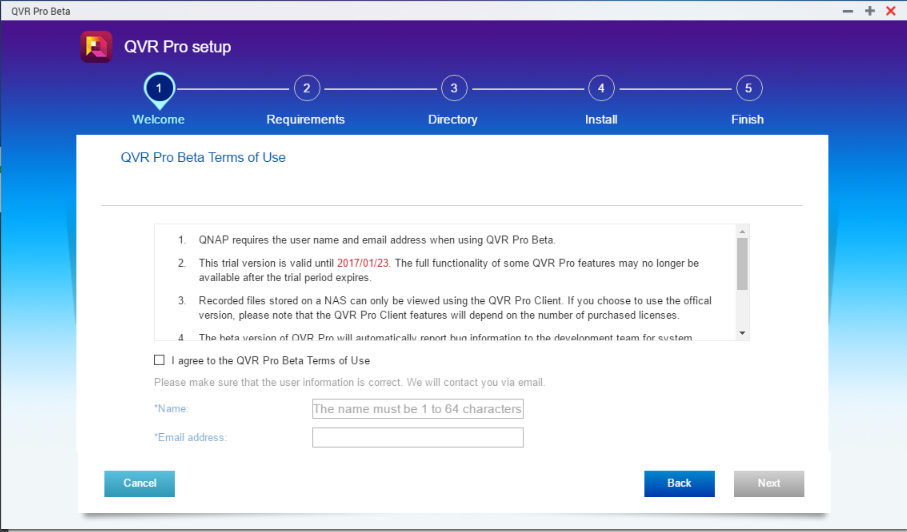Screen dimensions: 907x532
Task: Focus the Name input field
Action: coord(418,409)
